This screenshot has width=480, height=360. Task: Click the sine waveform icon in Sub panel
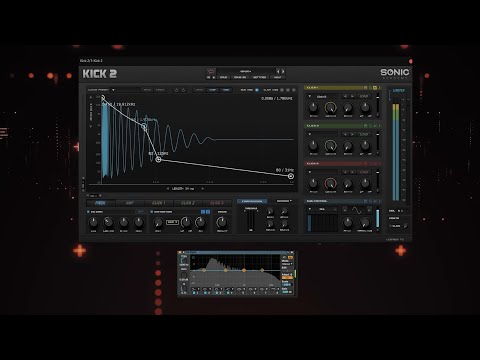(x=357, y=210)
